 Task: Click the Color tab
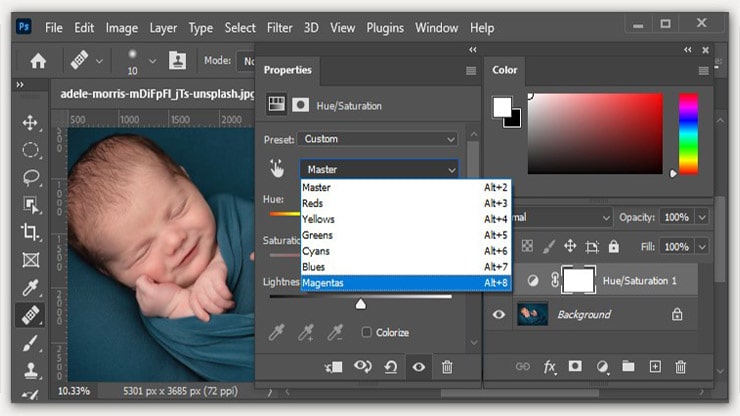505,70
